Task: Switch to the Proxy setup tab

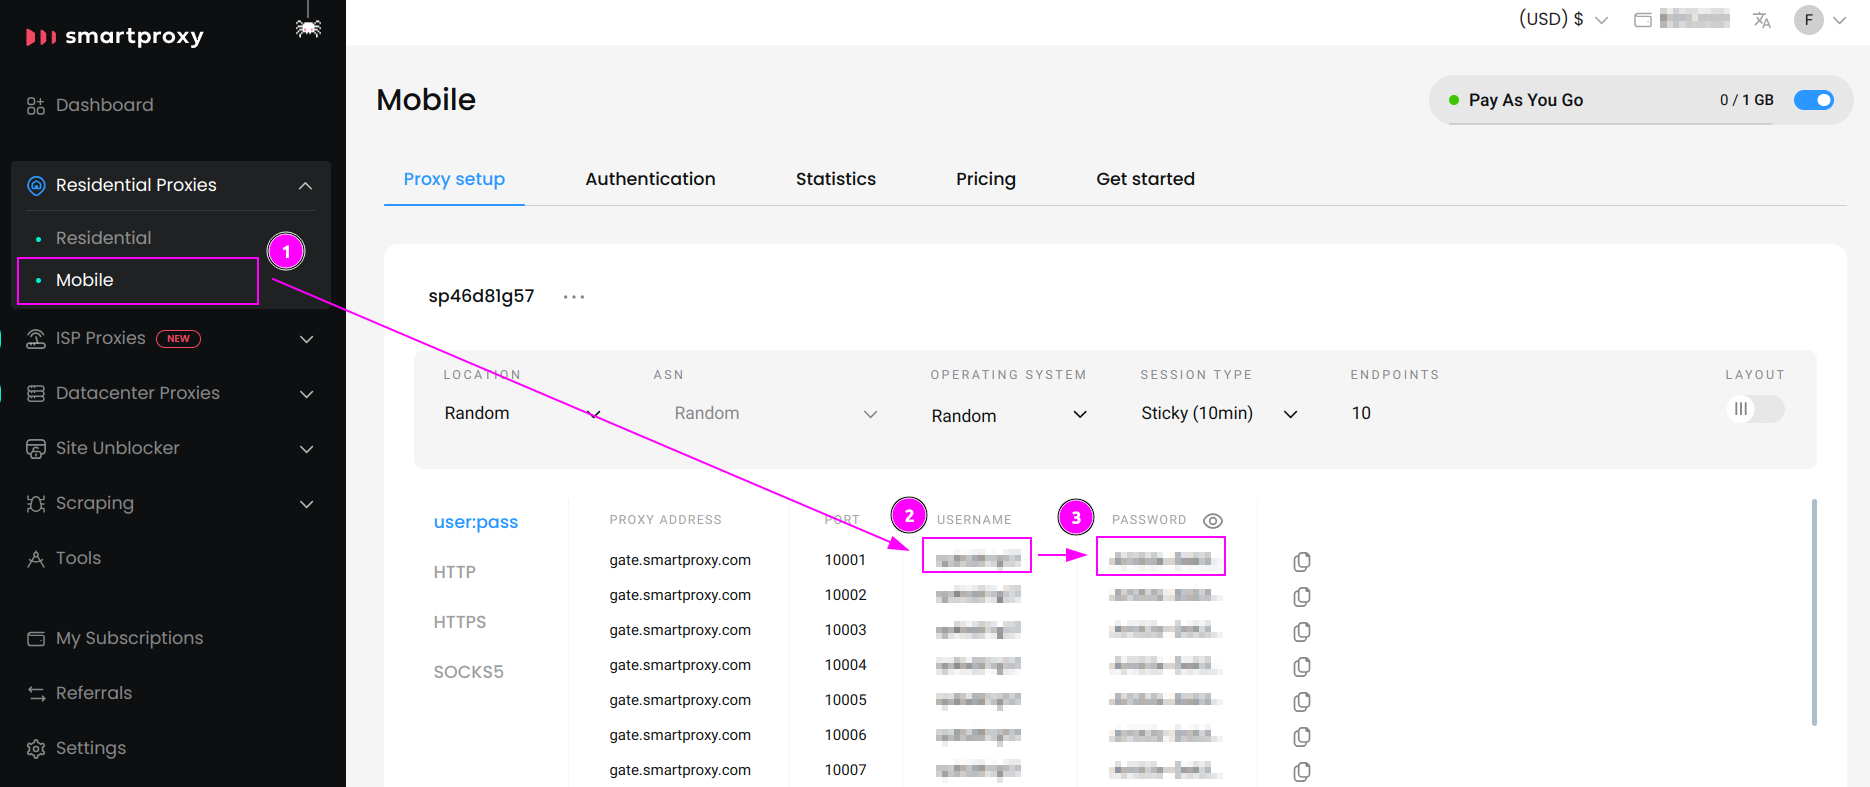Action: tap(454, 179)
